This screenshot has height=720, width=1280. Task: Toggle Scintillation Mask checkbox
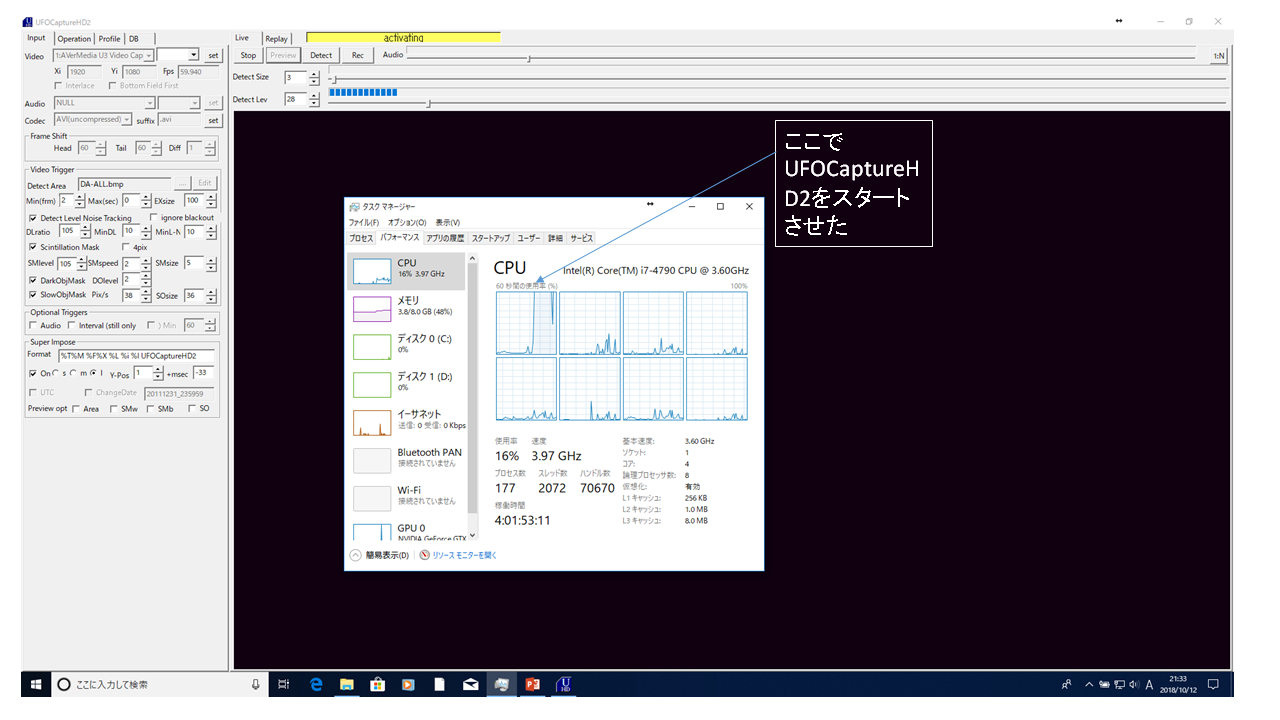[33, 247]
